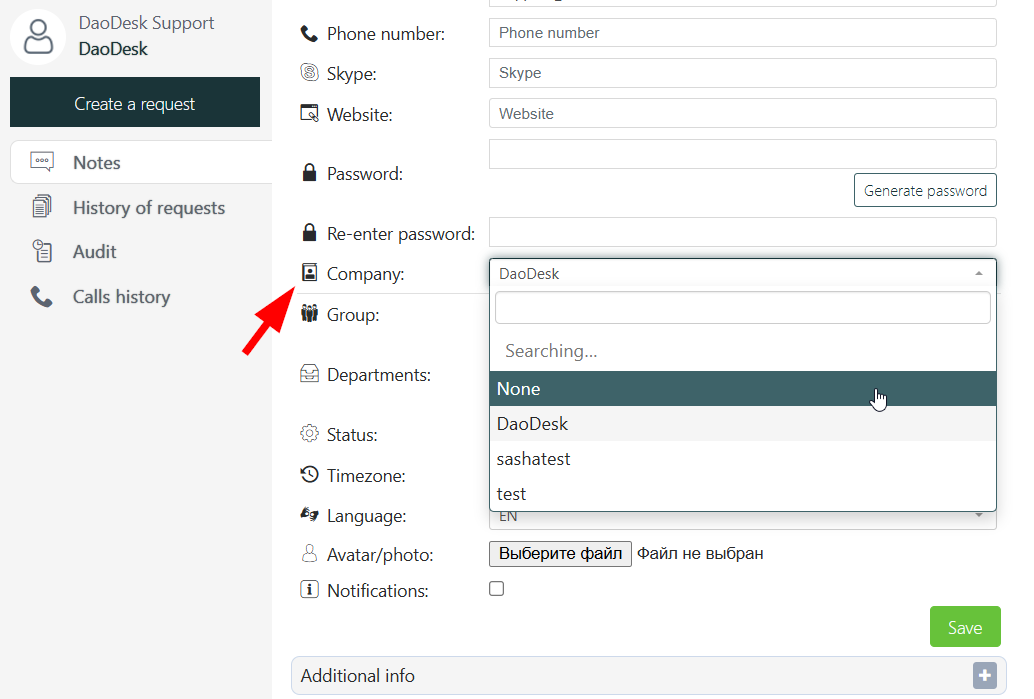Pick test from the company list
The image size is (1034, 699).
pyautogui.click(x=743, y=494)
